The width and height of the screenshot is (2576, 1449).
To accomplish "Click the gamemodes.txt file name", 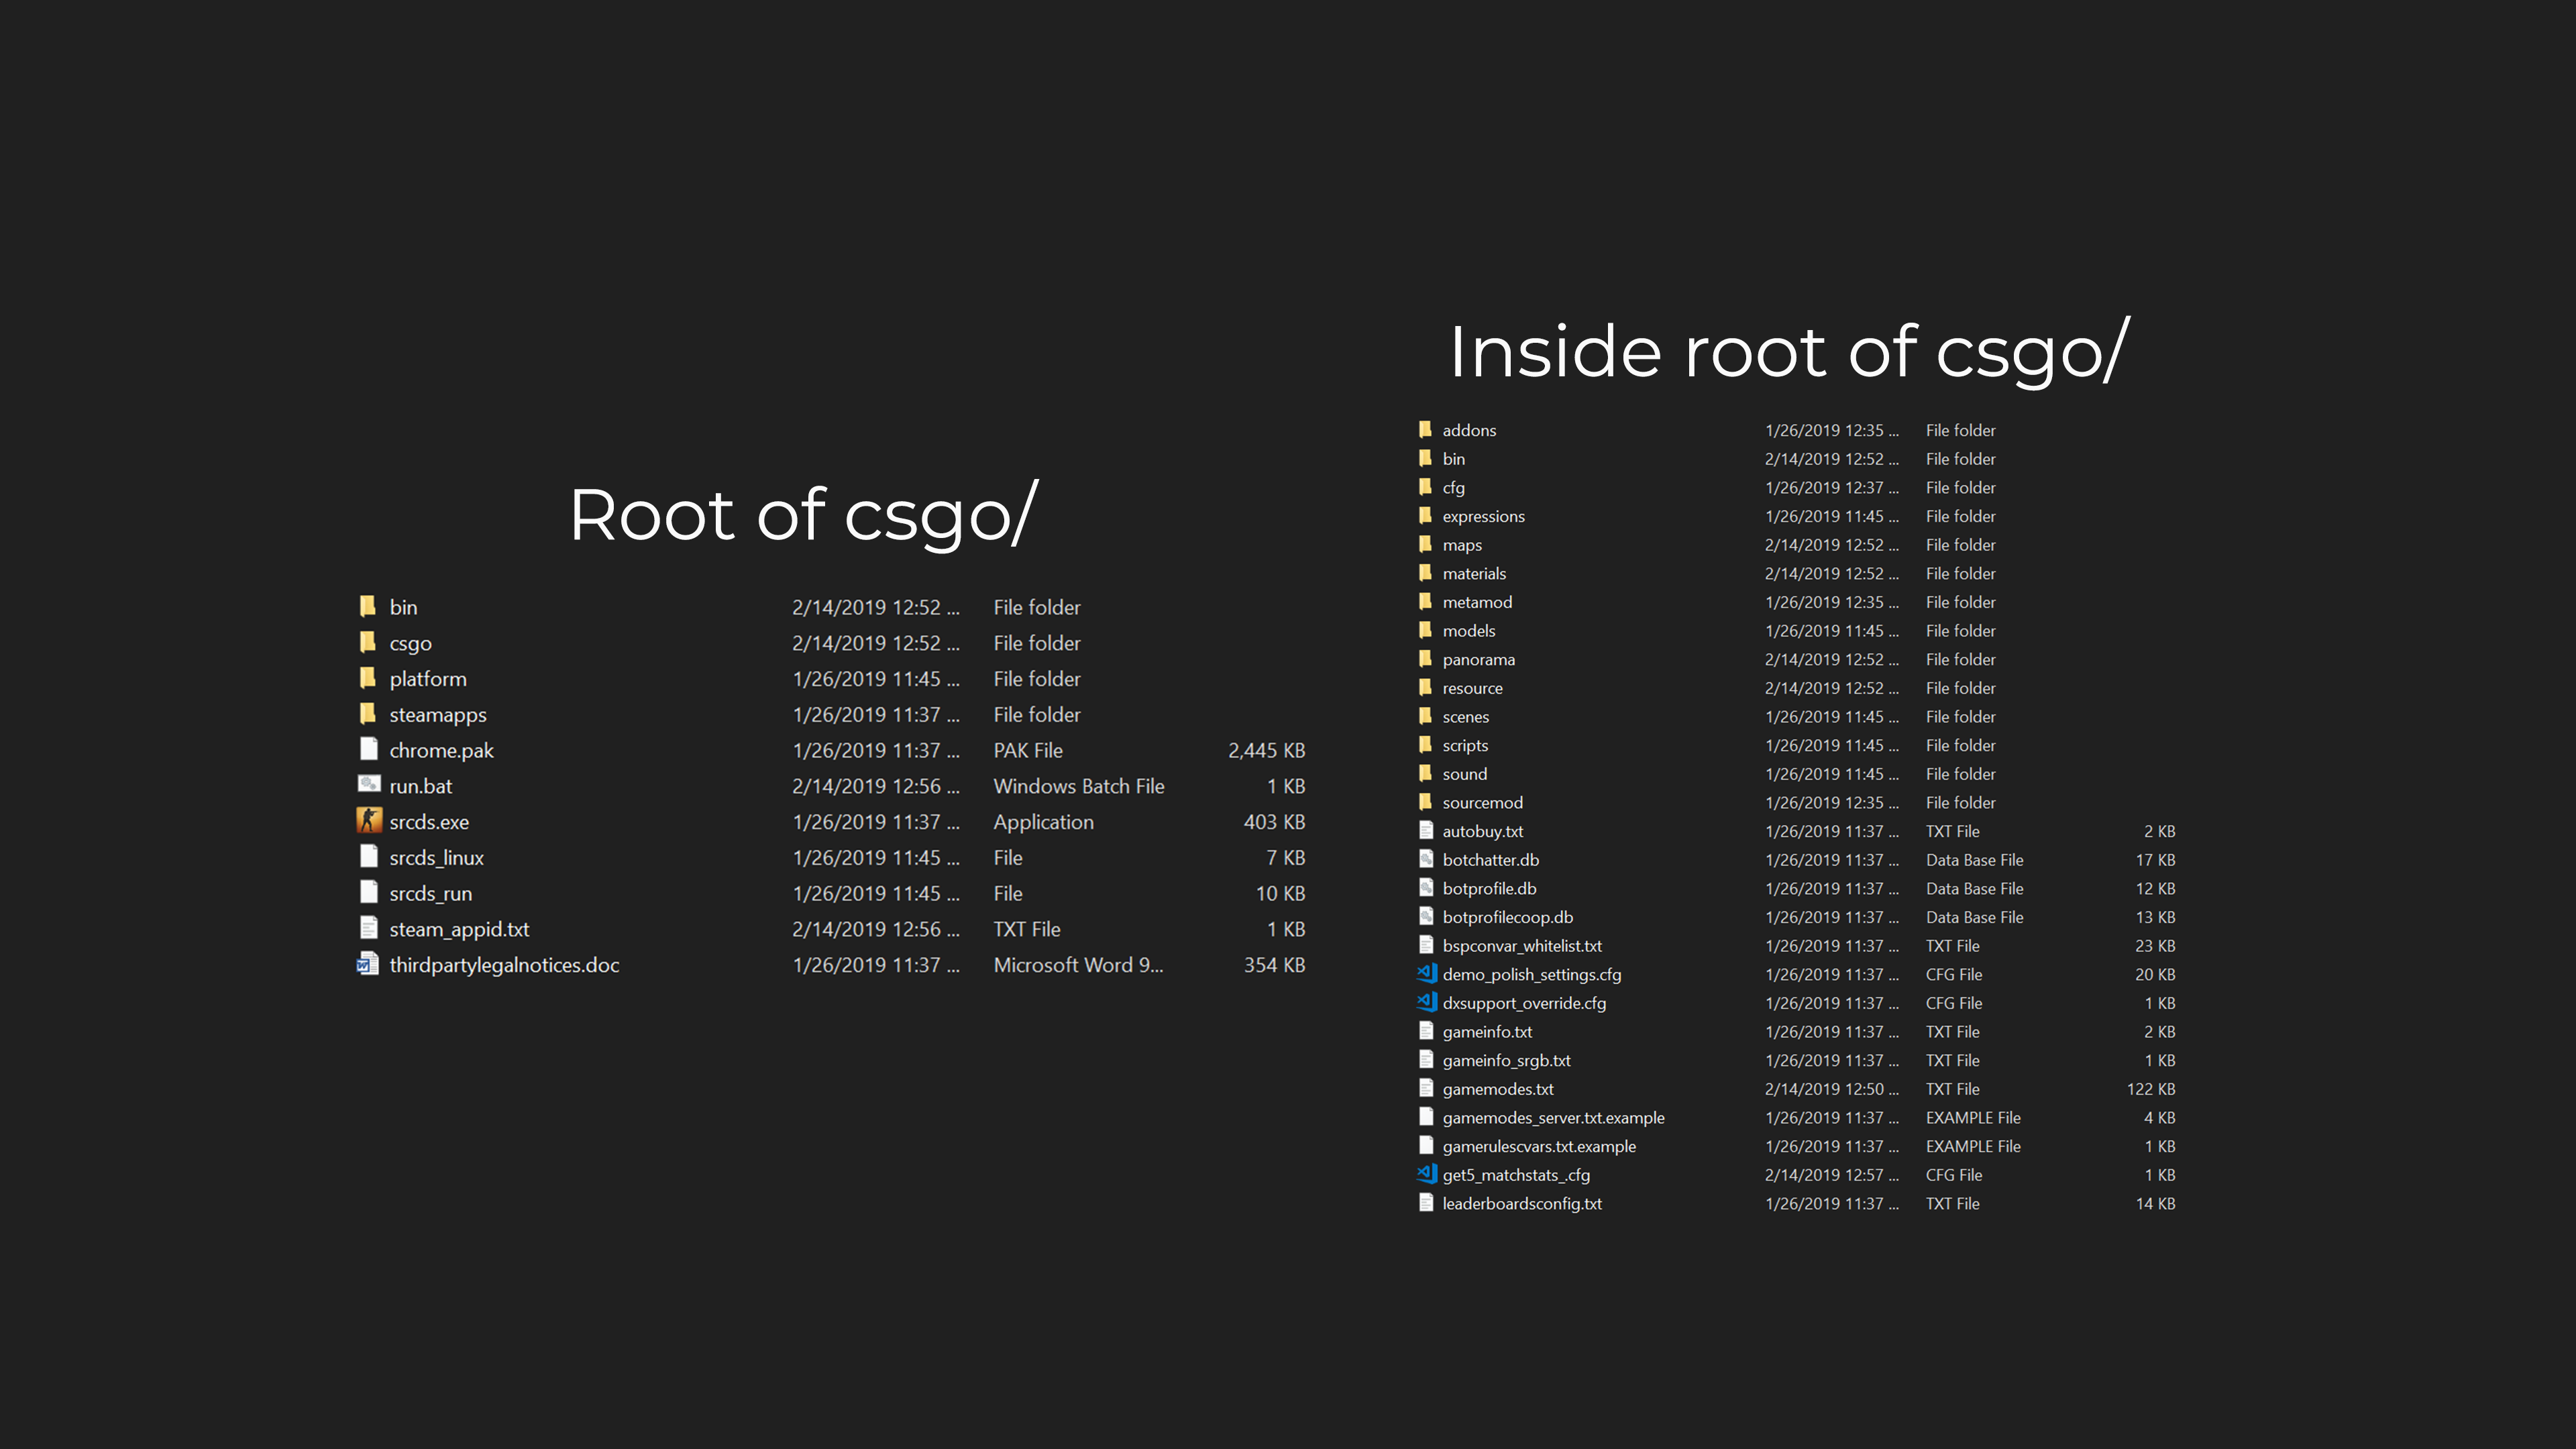I will pos(1498,1089).
